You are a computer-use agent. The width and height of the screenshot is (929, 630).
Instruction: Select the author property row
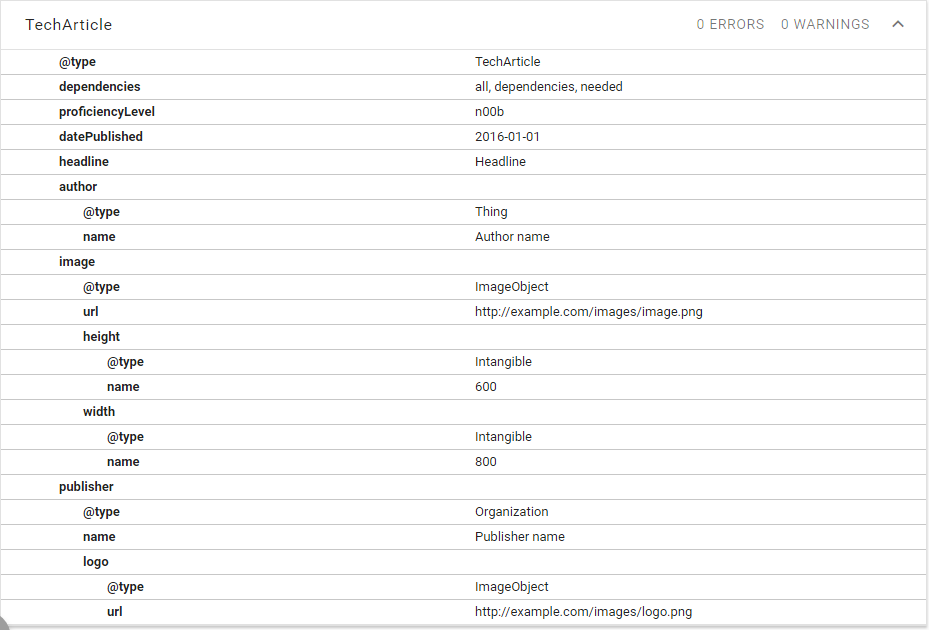click(78, 187)
